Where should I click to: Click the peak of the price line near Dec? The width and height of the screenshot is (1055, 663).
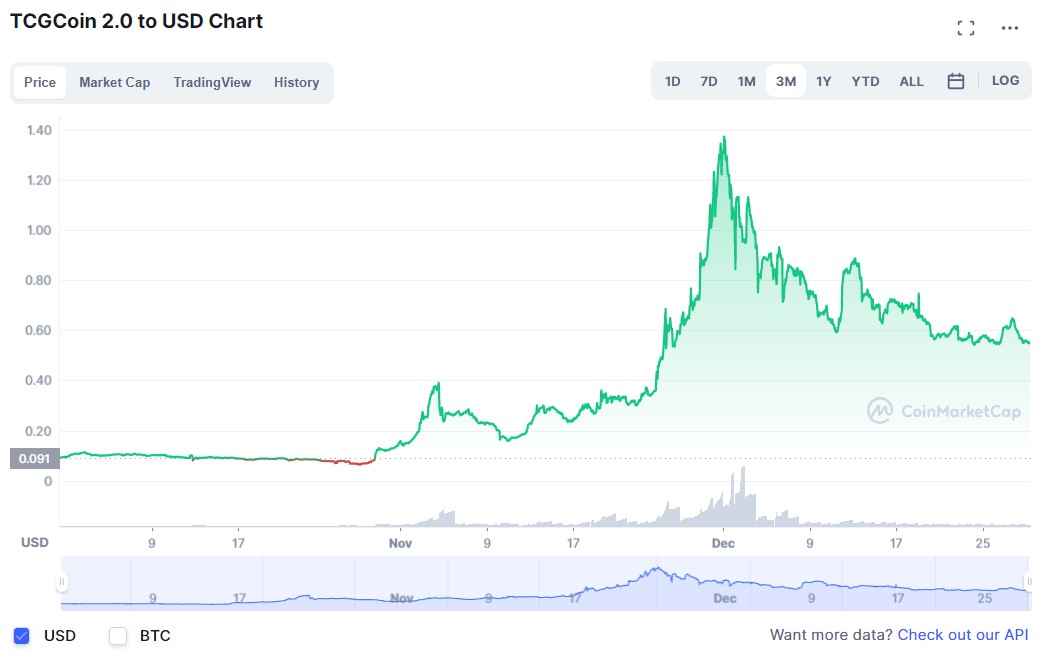pos(724,137)
